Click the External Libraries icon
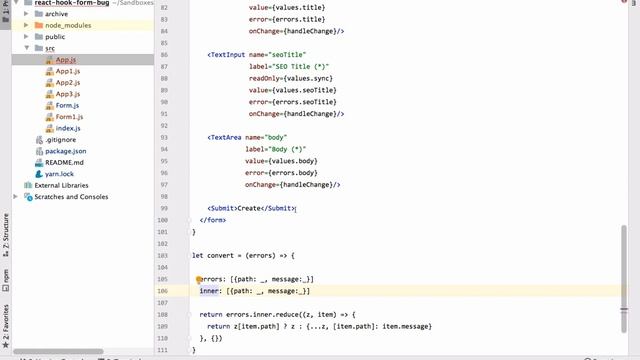 [x=28, y=185]
